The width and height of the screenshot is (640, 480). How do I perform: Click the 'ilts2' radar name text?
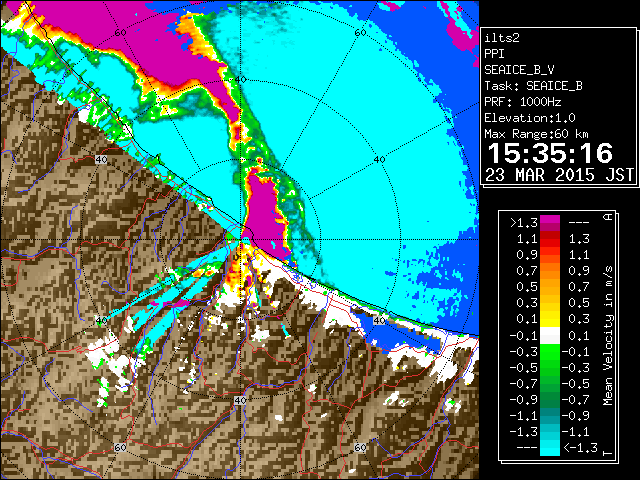click(x=502, y=38)
